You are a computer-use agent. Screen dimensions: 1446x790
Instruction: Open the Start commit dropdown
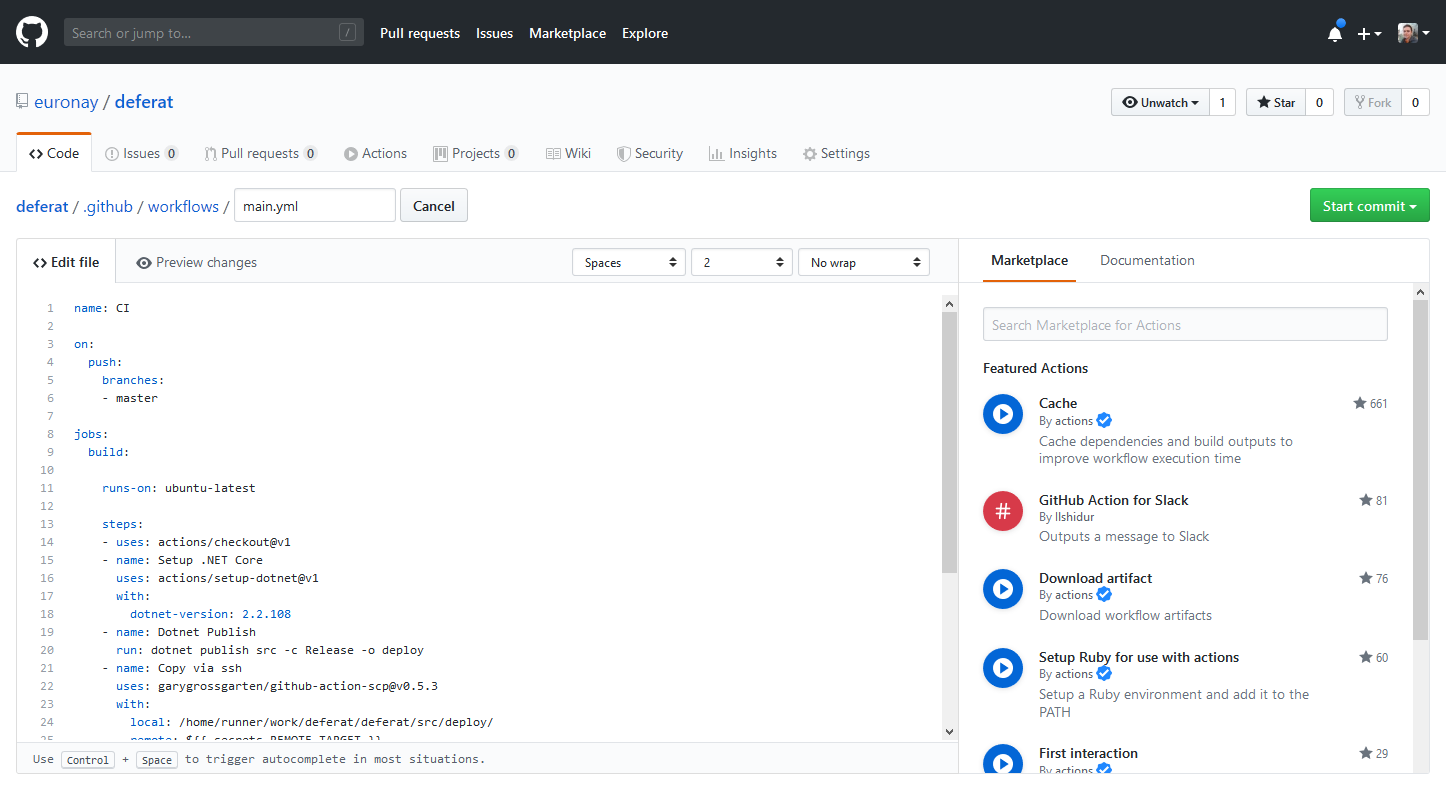(x=1370, y=206)
